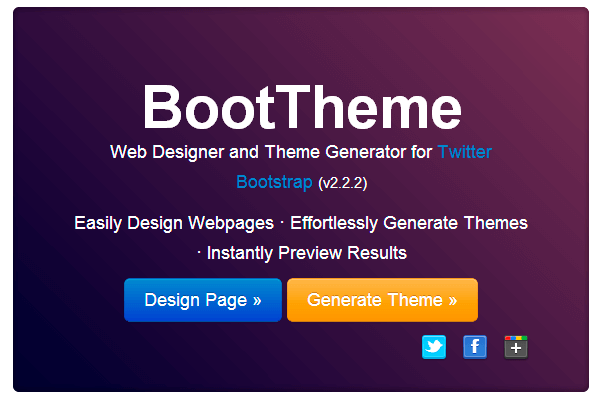Viewport: 600px width, 400px height.
Task: Click the word "for" before Twitter link
Action: (x=421, y=153)
